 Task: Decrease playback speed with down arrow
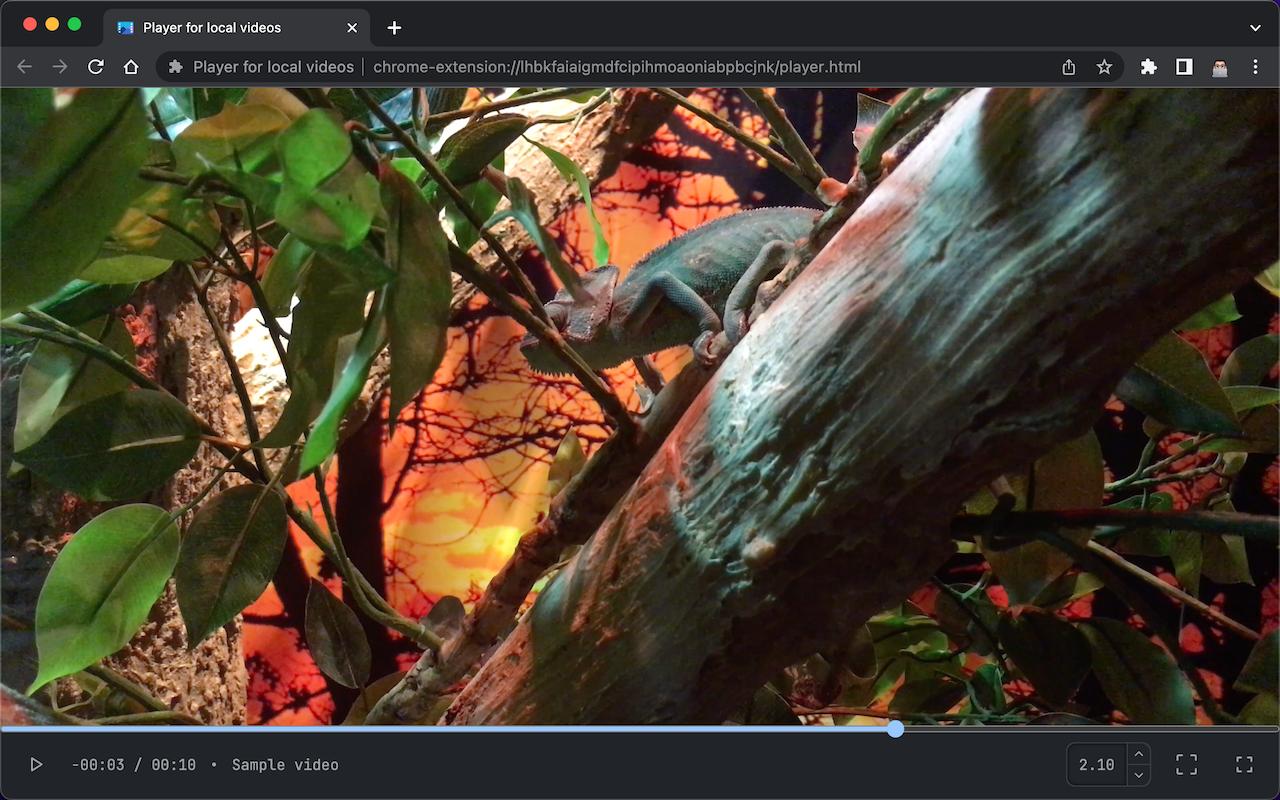(x=1138, y=775)
